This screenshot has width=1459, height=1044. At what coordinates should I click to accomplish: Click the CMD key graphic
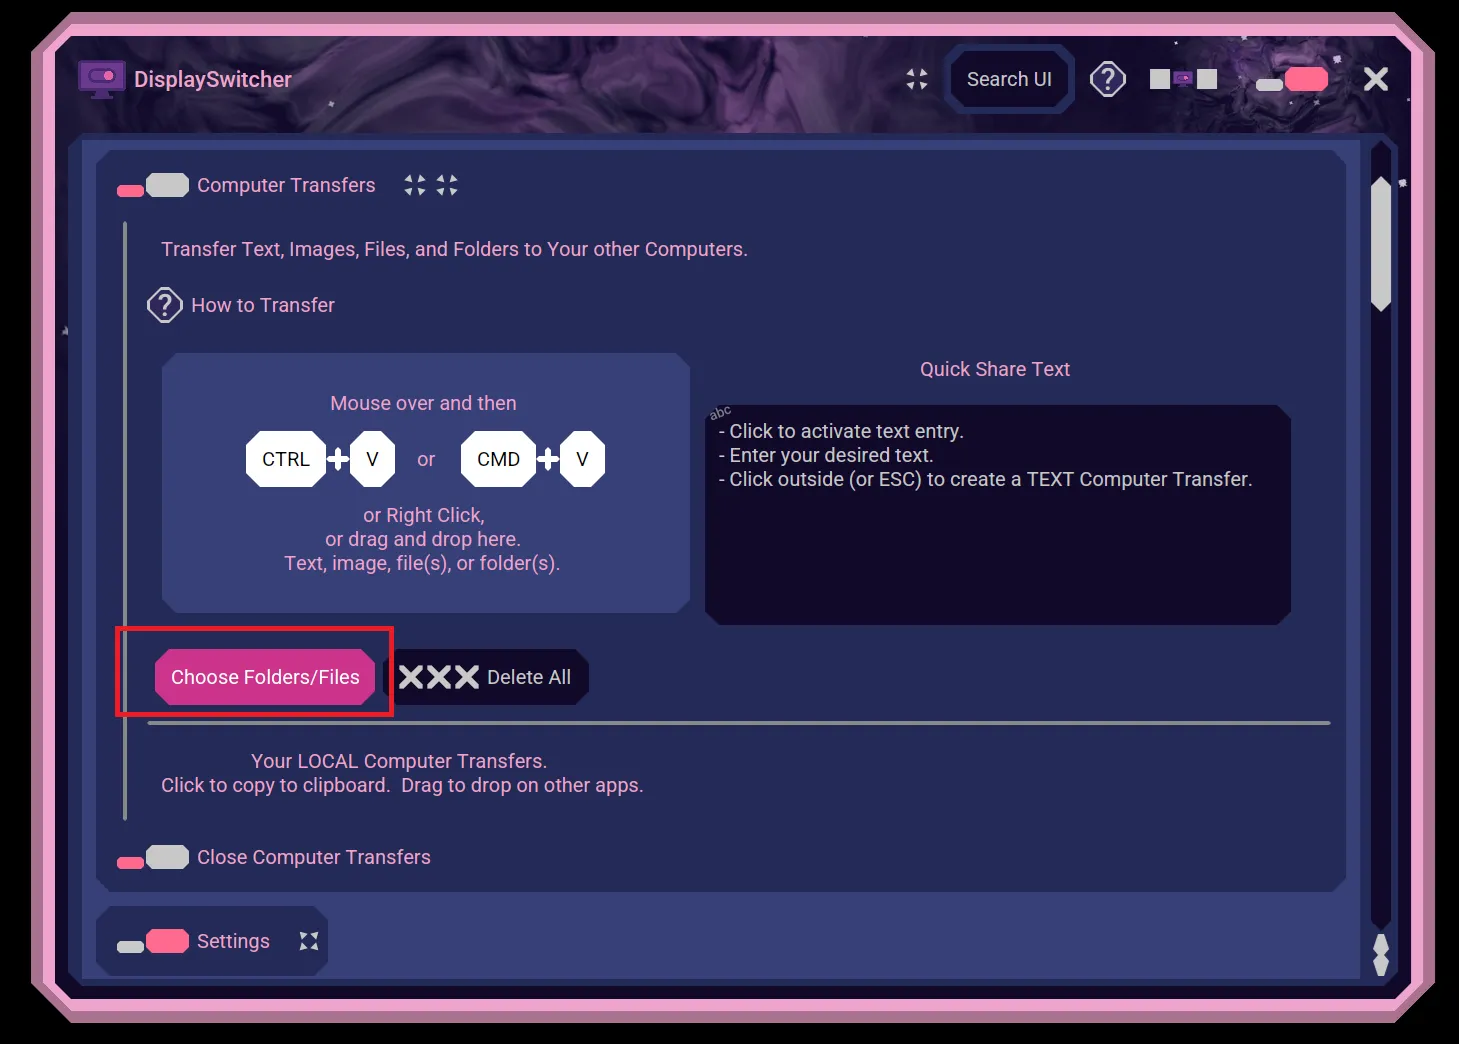(x=498, y=459)
